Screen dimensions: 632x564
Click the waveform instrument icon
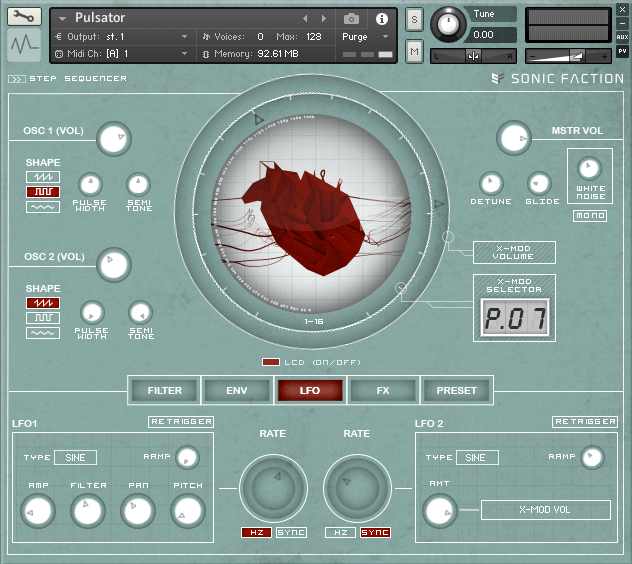24,44
